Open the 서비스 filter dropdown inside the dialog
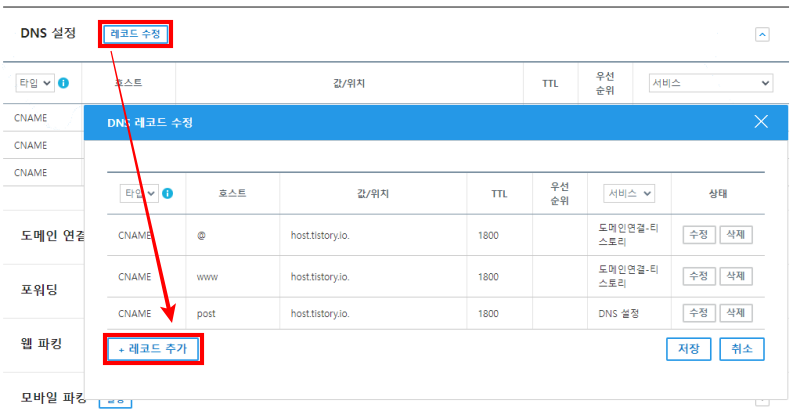800x411 pixels. click(x=629, y=194)
